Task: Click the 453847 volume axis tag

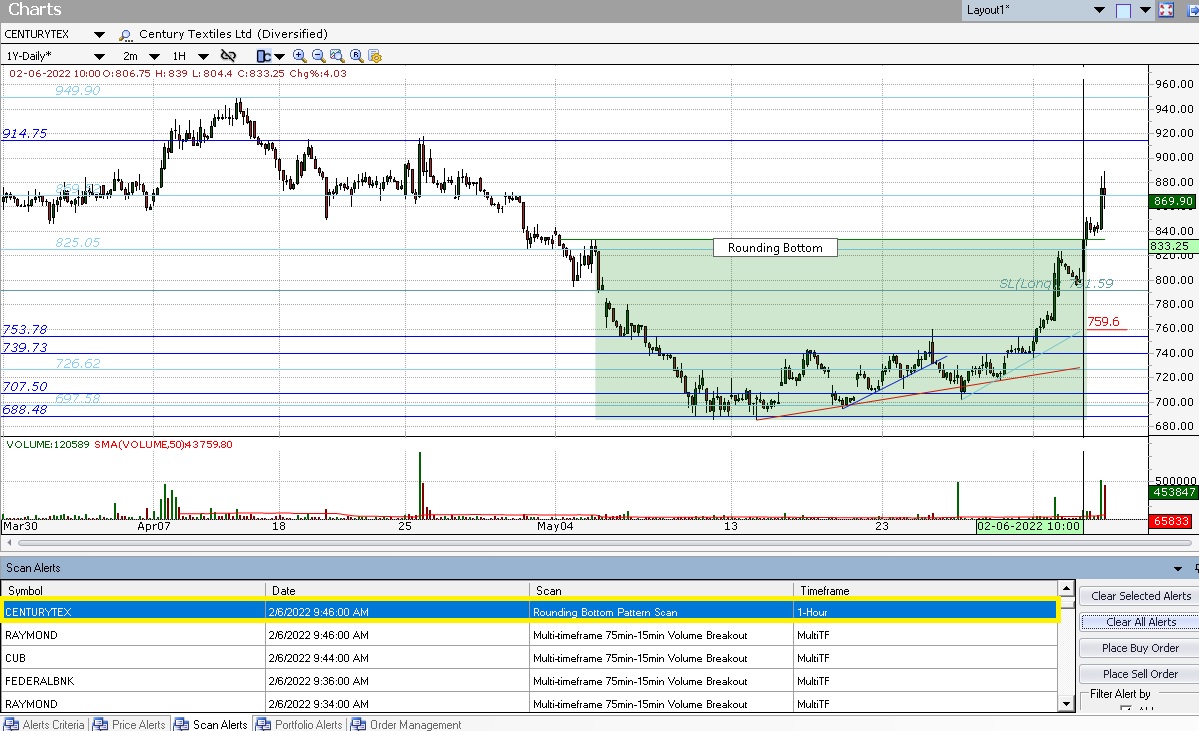Action: tap(1173, 492)
